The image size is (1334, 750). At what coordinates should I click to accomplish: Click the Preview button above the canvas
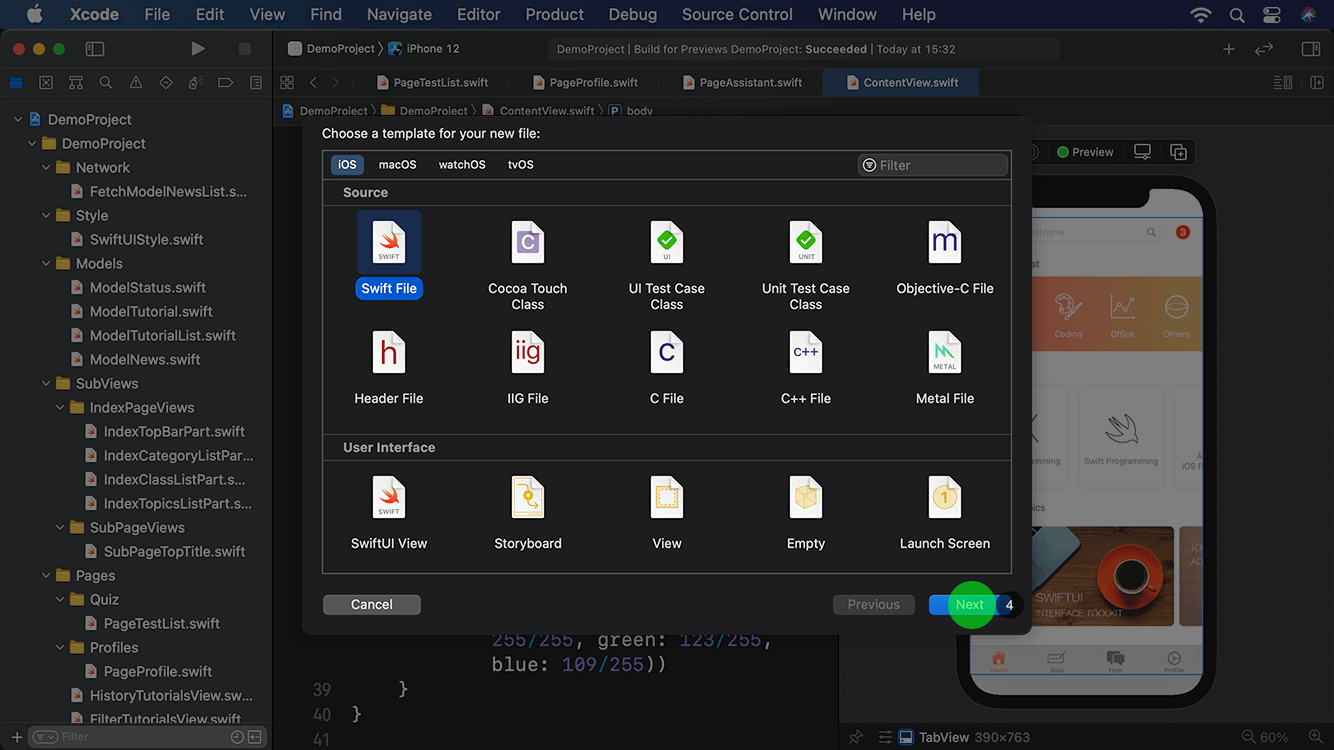pyautogui.click(x=1084, y=152)
